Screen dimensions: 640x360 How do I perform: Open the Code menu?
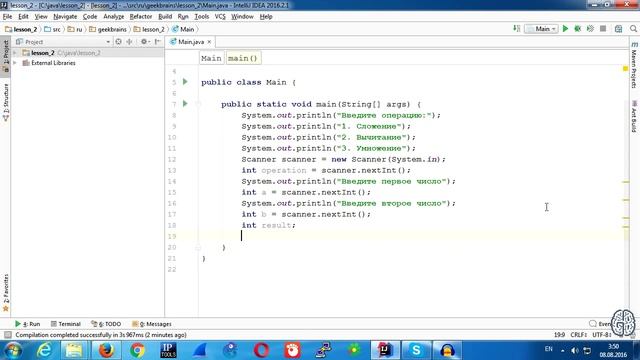coord(90,16)
